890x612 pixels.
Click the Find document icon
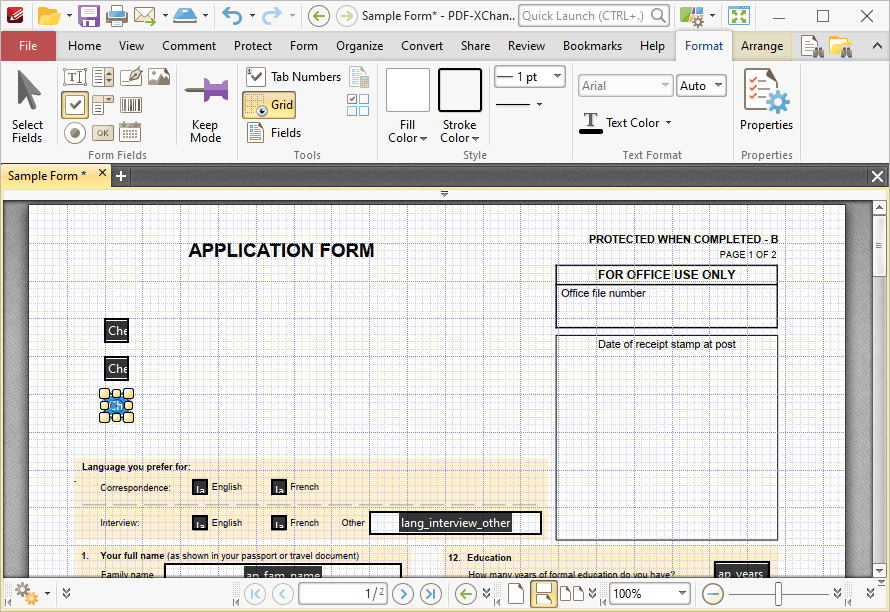click(x=812, y=47)
